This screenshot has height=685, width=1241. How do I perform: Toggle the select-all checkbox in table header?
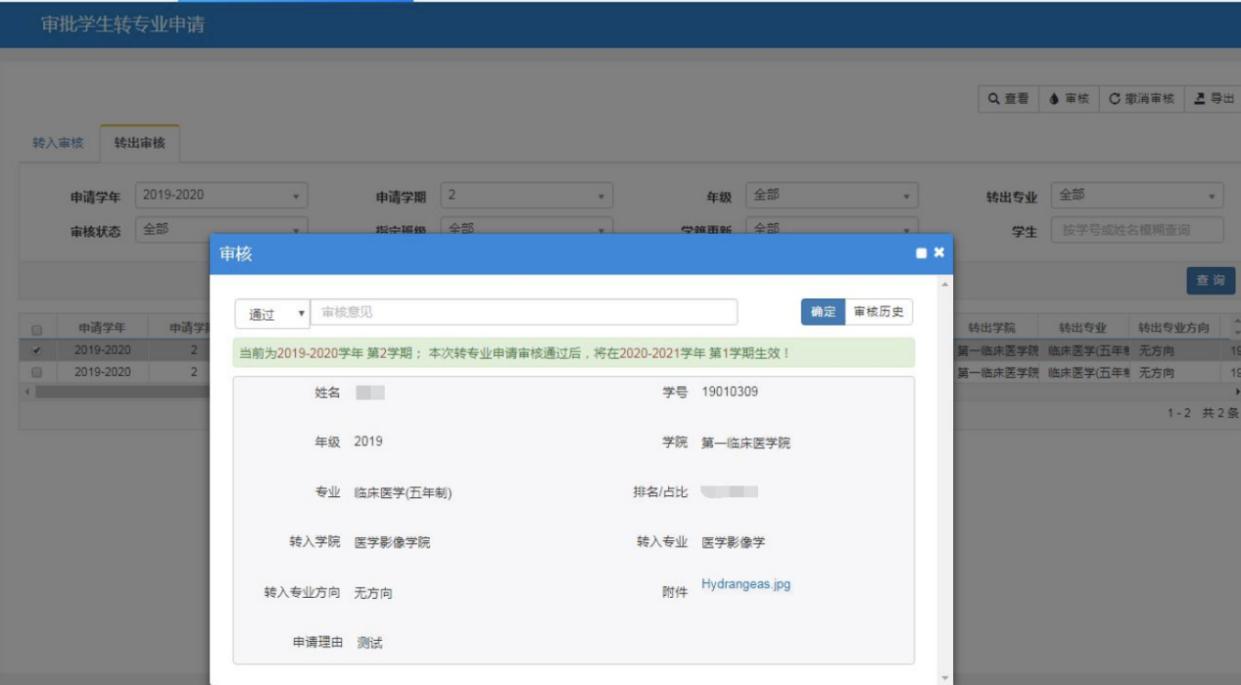37,329
